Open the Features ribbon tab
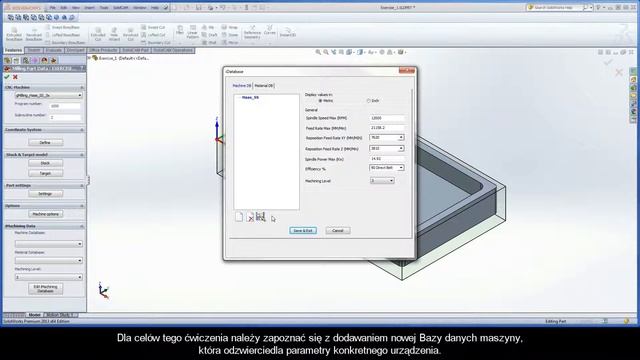Image resolution: width=640 pixels, height=360 pixels. pos(13,50)
